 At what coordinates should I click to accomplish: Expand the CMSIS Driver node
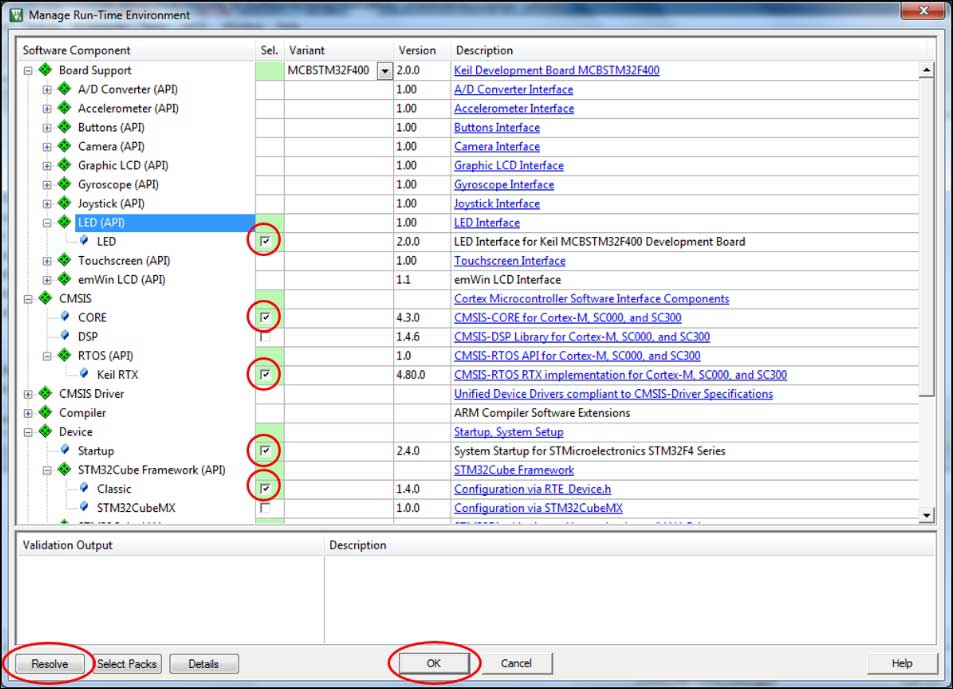pyautogui.click(x=28, y=394)
